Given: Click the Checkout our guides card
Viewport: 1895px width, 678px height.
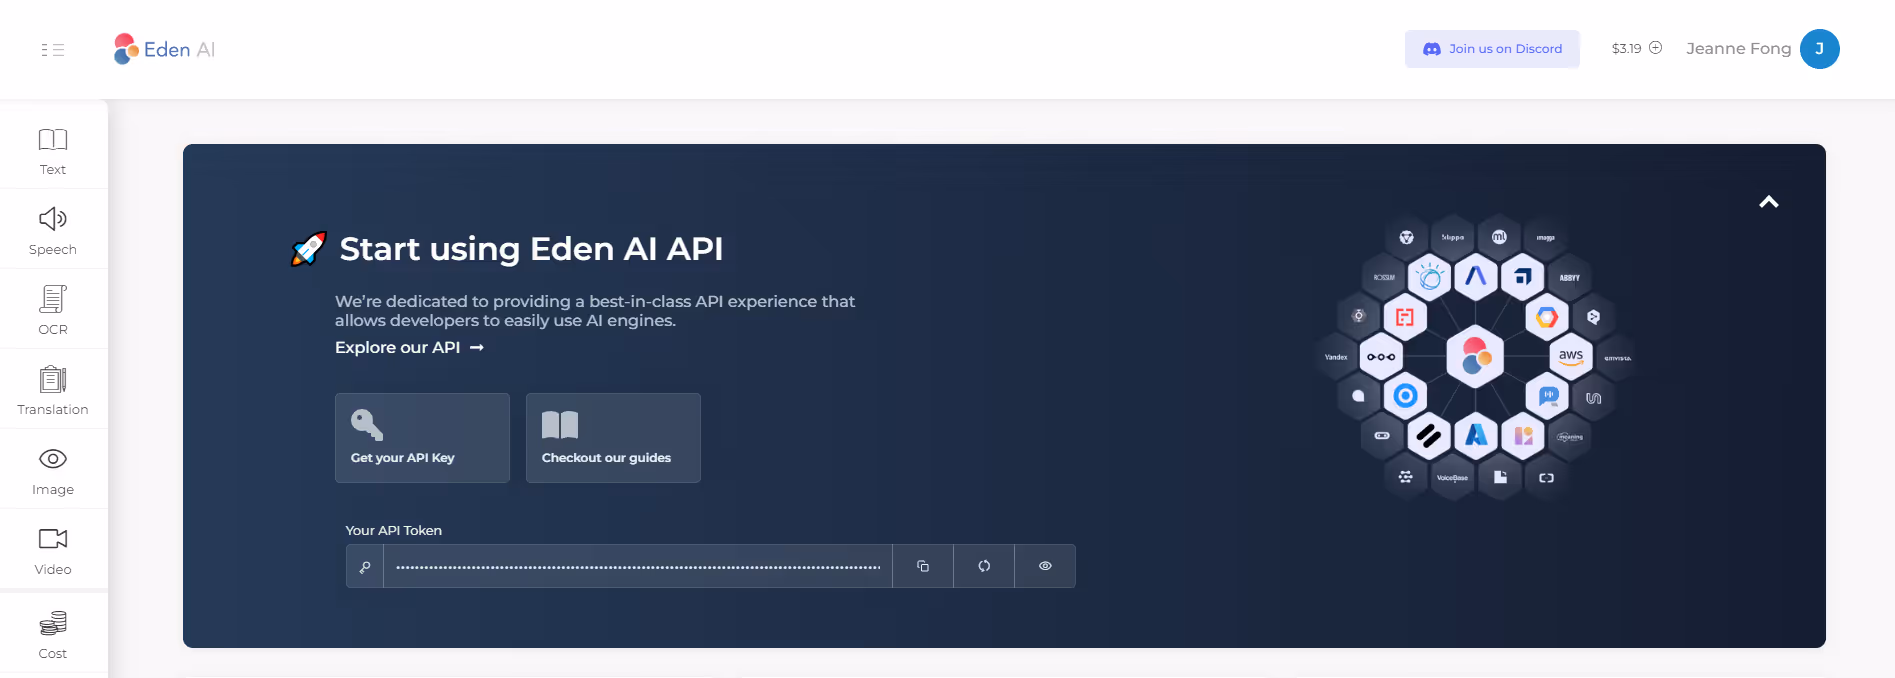Looking at the screenshot, I should pyautogui.click(x=613, y=438).
